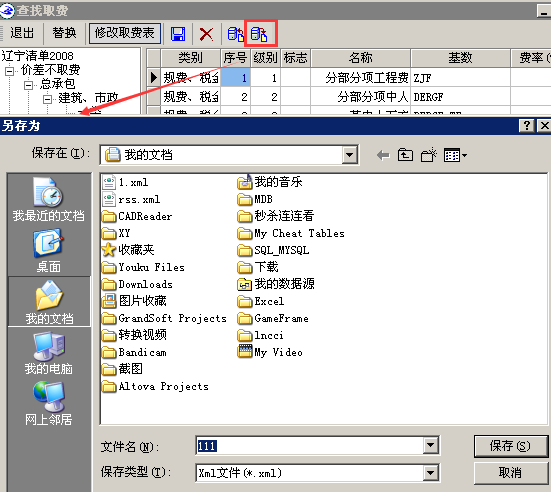Screen dimensions: 551x492
Task: Click the highlighted export database icon
Action: pos(259,34)
